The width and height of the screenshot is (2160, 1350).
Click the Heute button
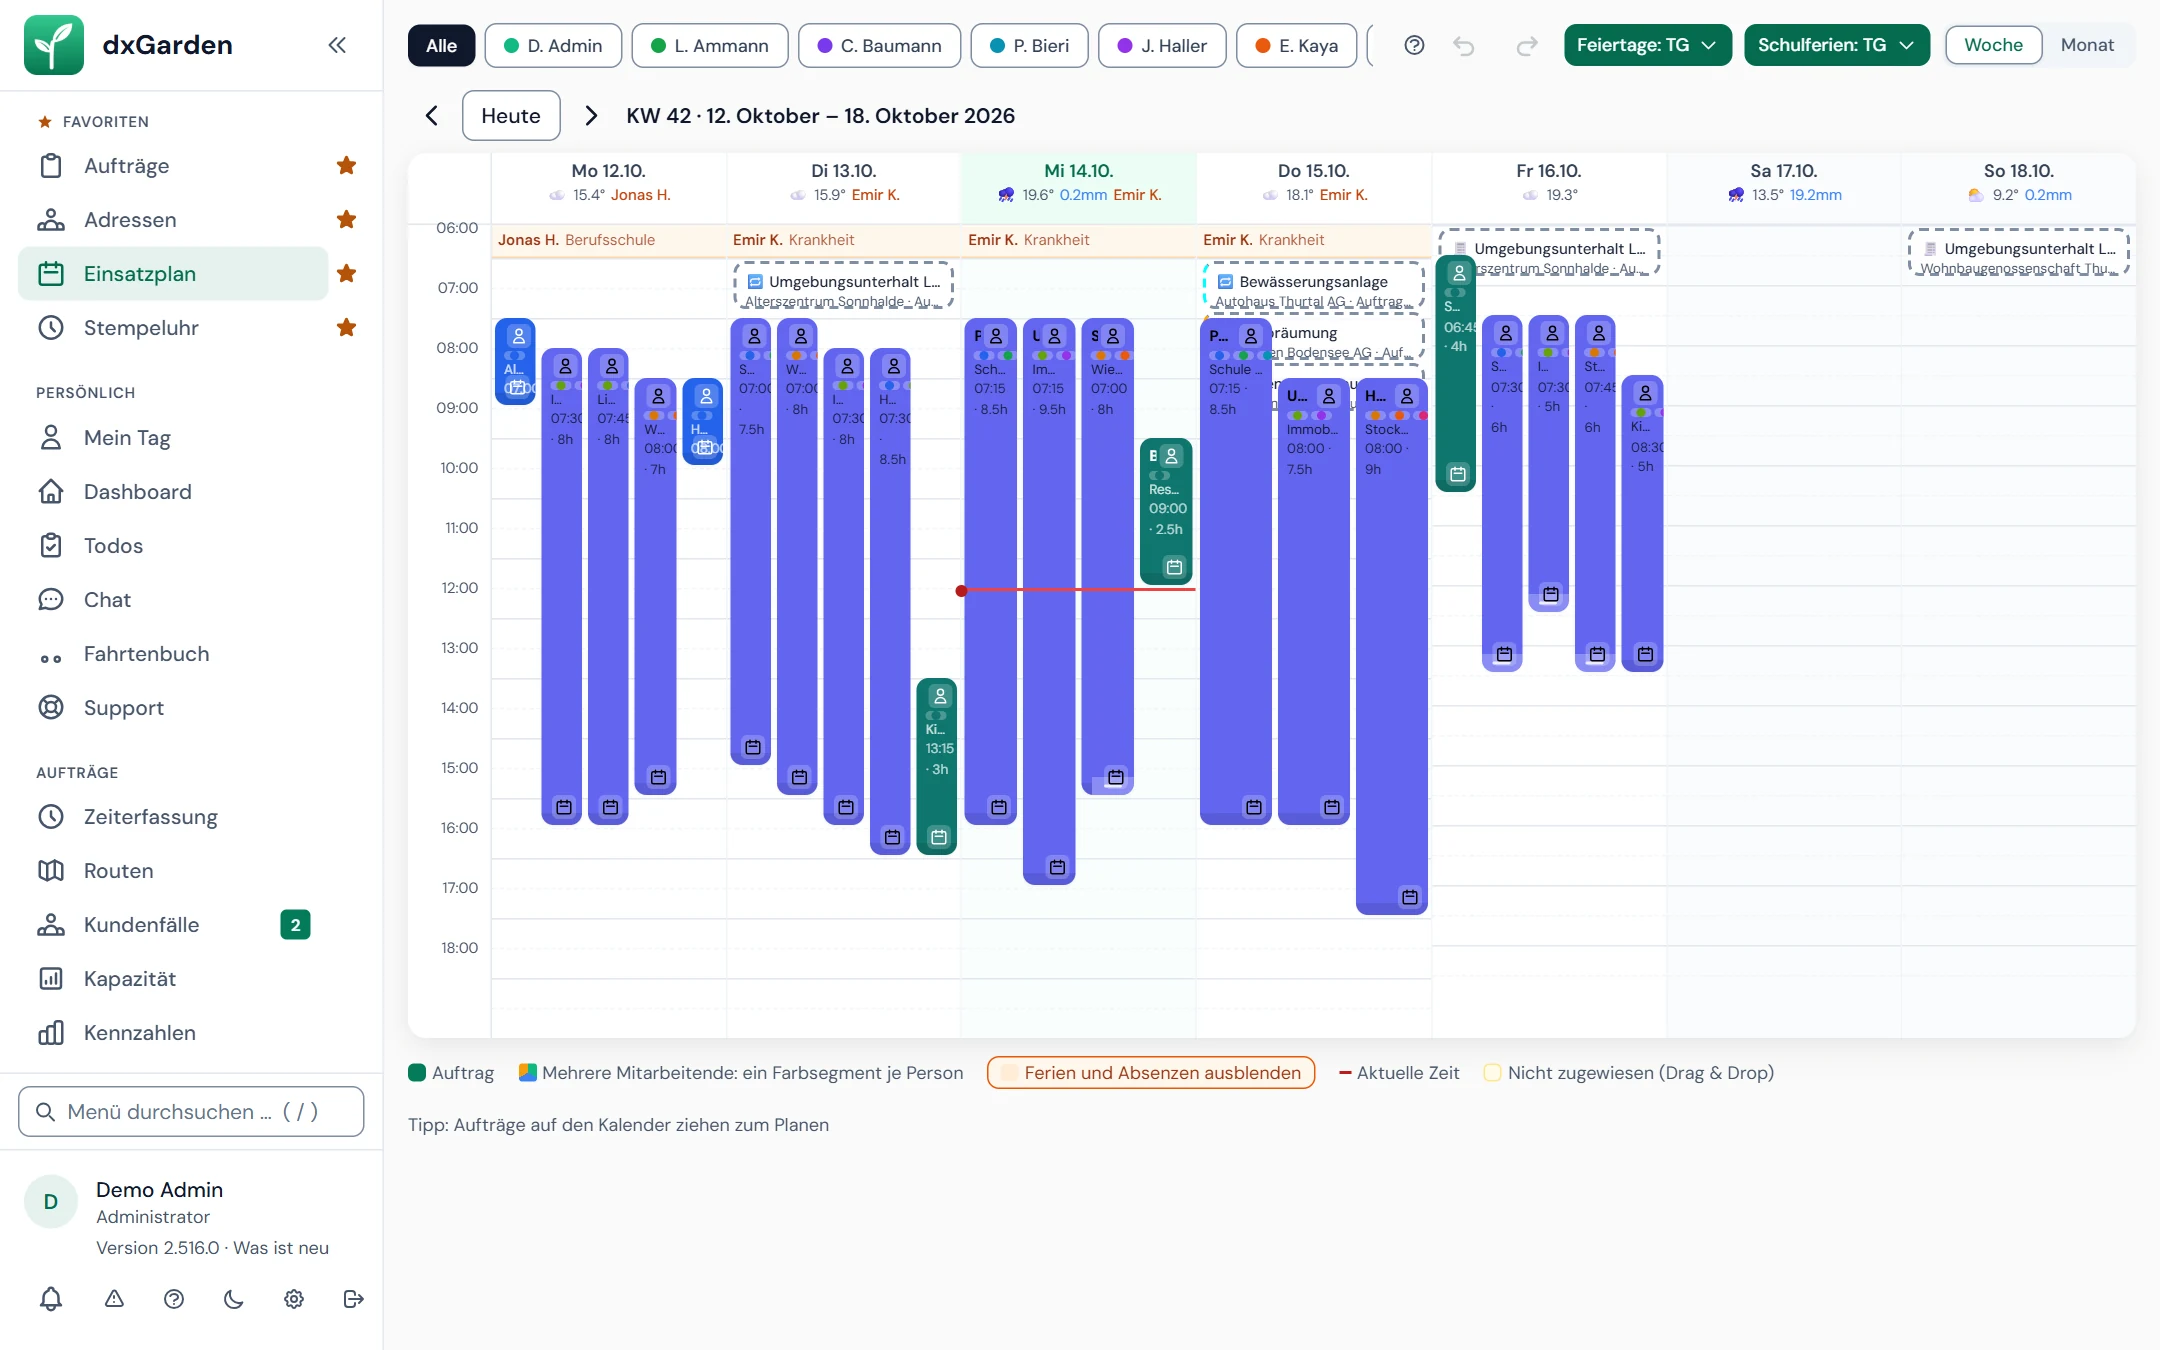click(511, 116)
